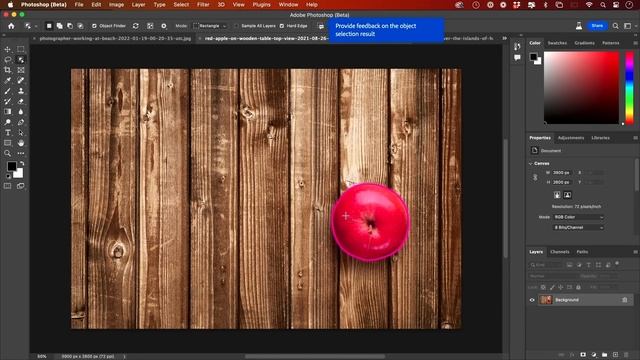Select the Rectangular Marquee tool
Viewport: 640px width, 360px height.
[x=21, y=49]
